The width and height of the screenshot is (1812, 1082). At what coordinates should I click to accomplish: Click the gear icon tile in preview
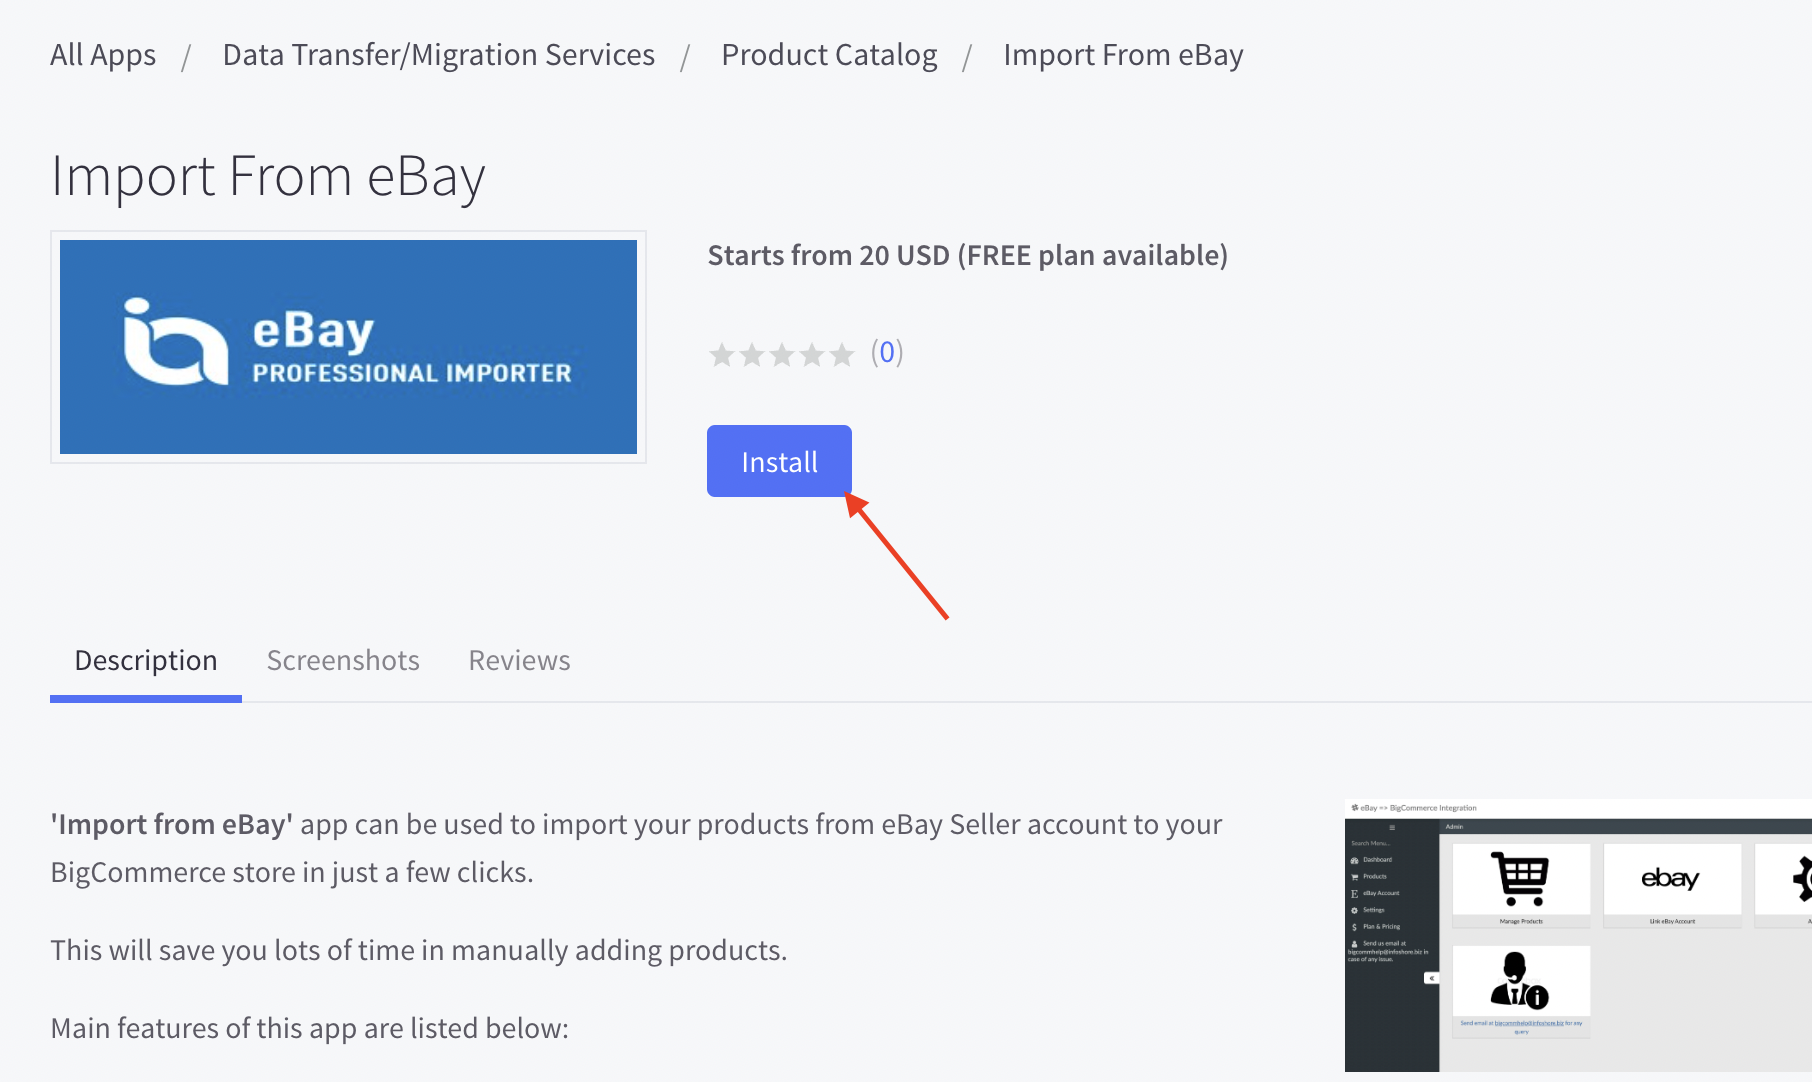pyautogui.click(x=1798, y=880)
